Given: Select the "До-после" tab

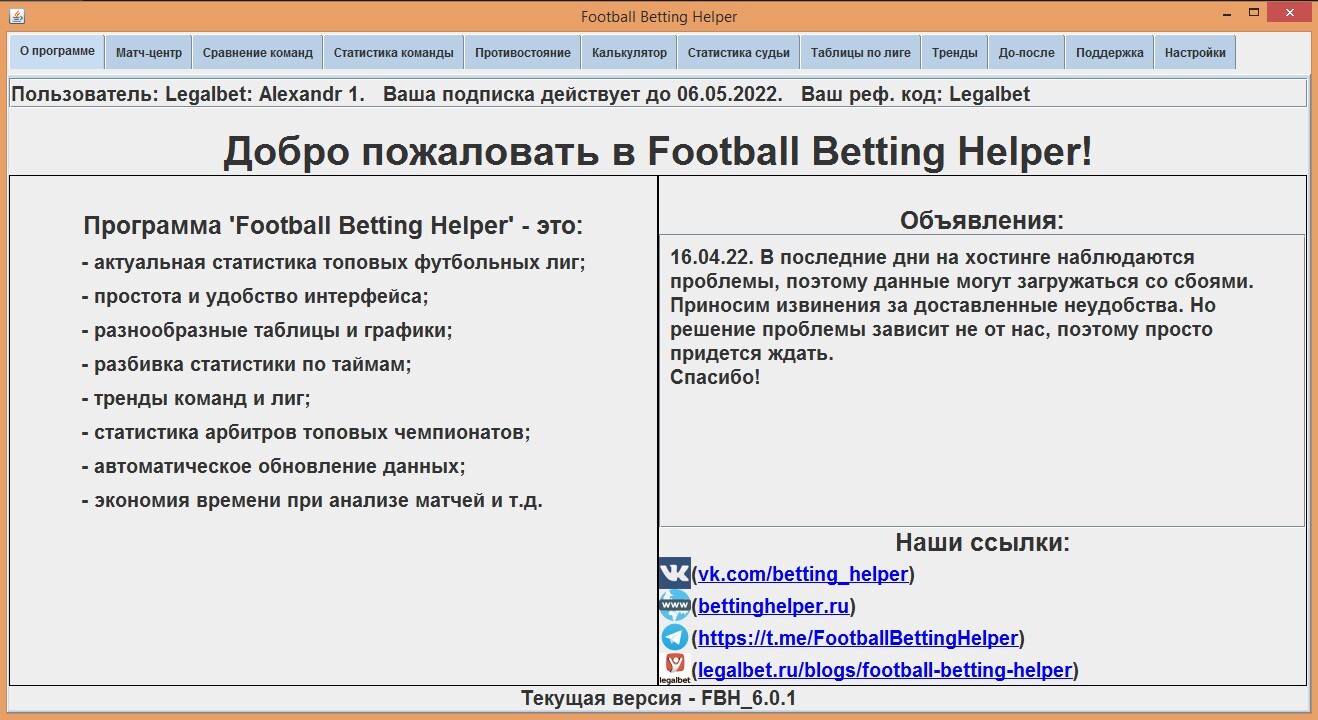Looking at the screenshot, I should pos(1027,53).
